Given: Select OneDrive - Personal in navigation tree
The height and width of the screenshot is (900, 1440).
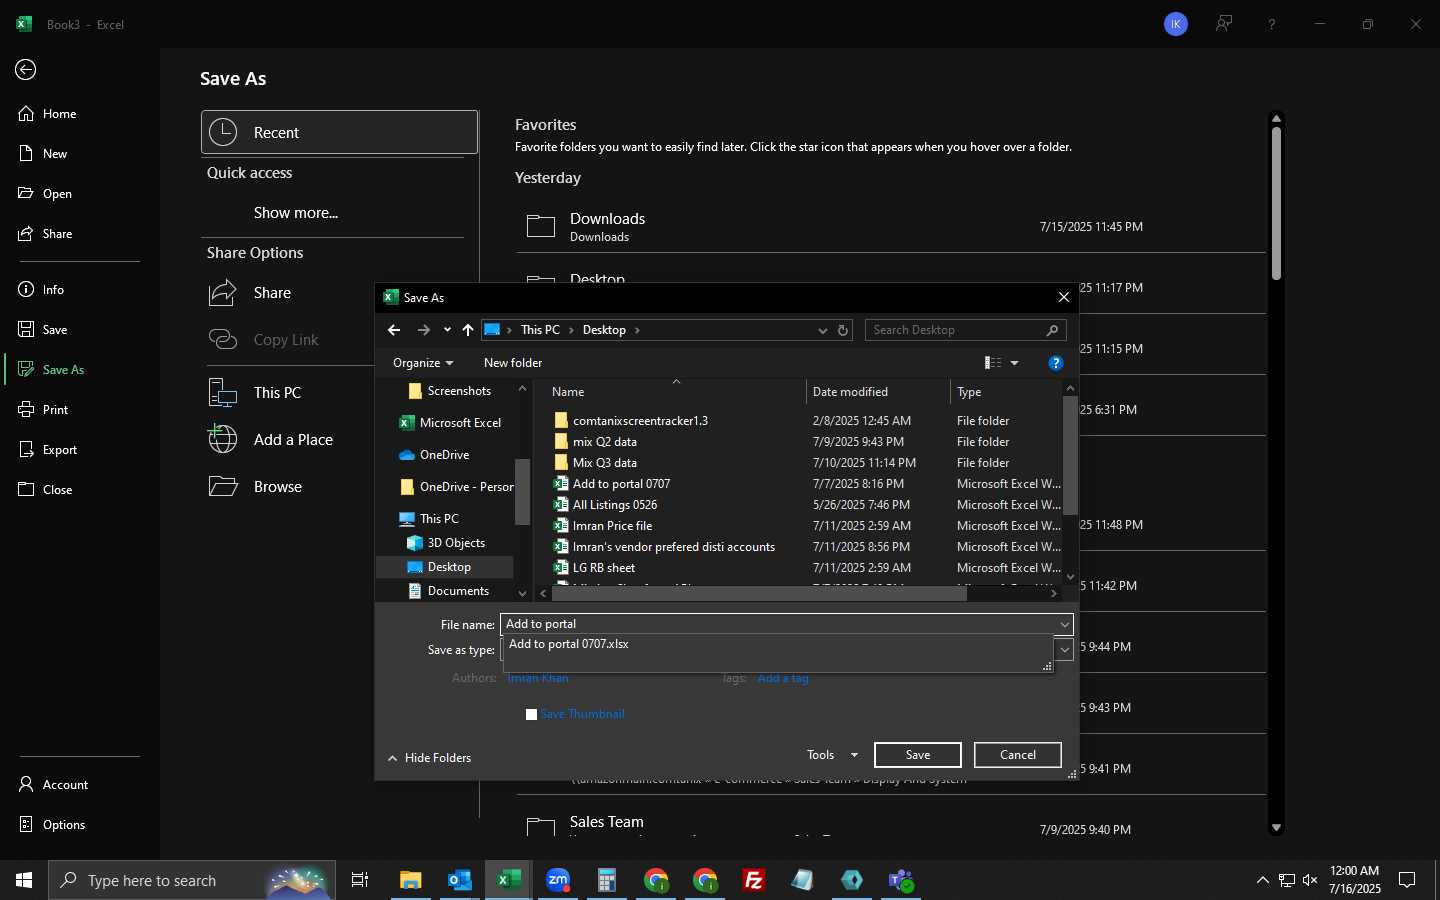Looking at the screenshot, I should [x=456, y=487].
